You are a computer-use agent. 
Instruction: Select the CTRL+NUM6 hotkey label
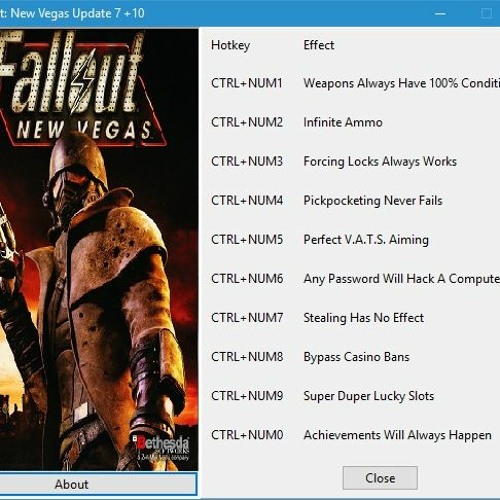247,279
